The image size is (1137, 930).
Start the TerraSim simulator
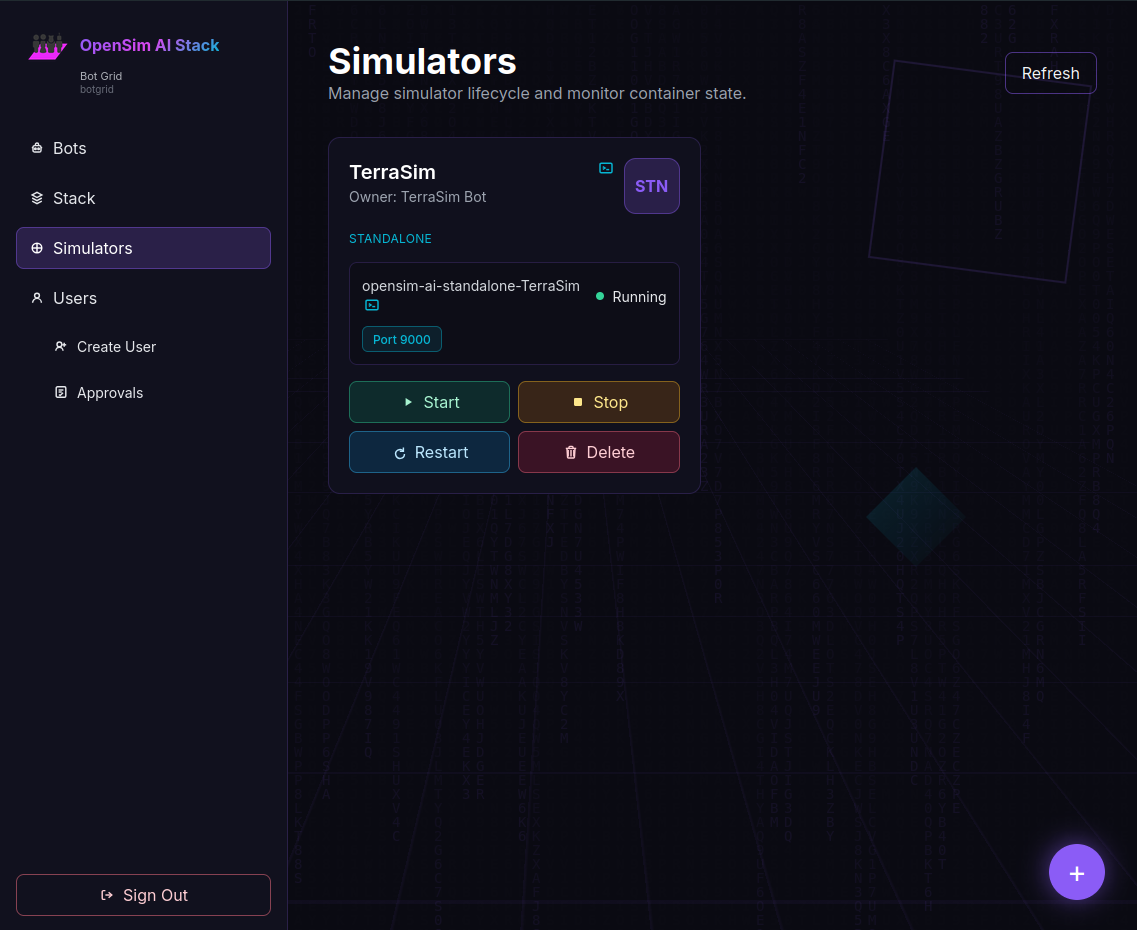429,402
